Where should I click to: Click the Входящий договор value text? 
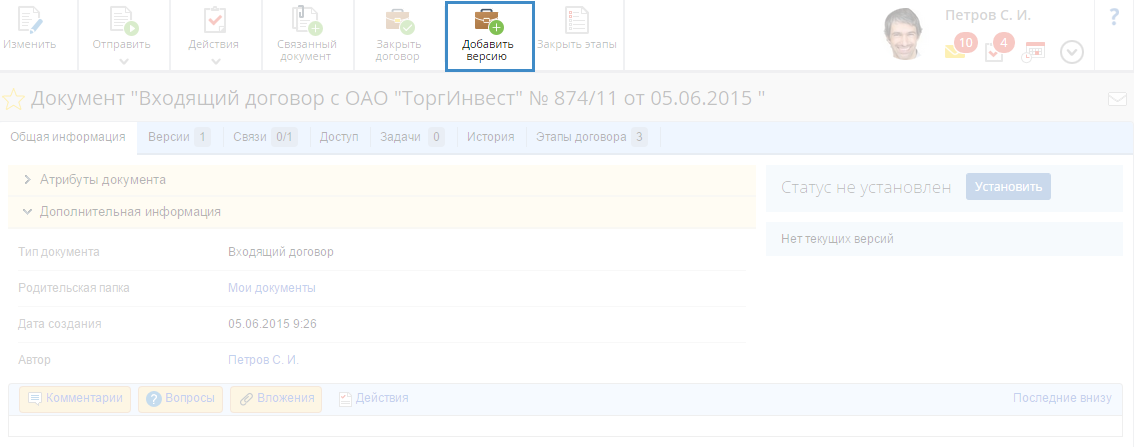pos(281,252)
